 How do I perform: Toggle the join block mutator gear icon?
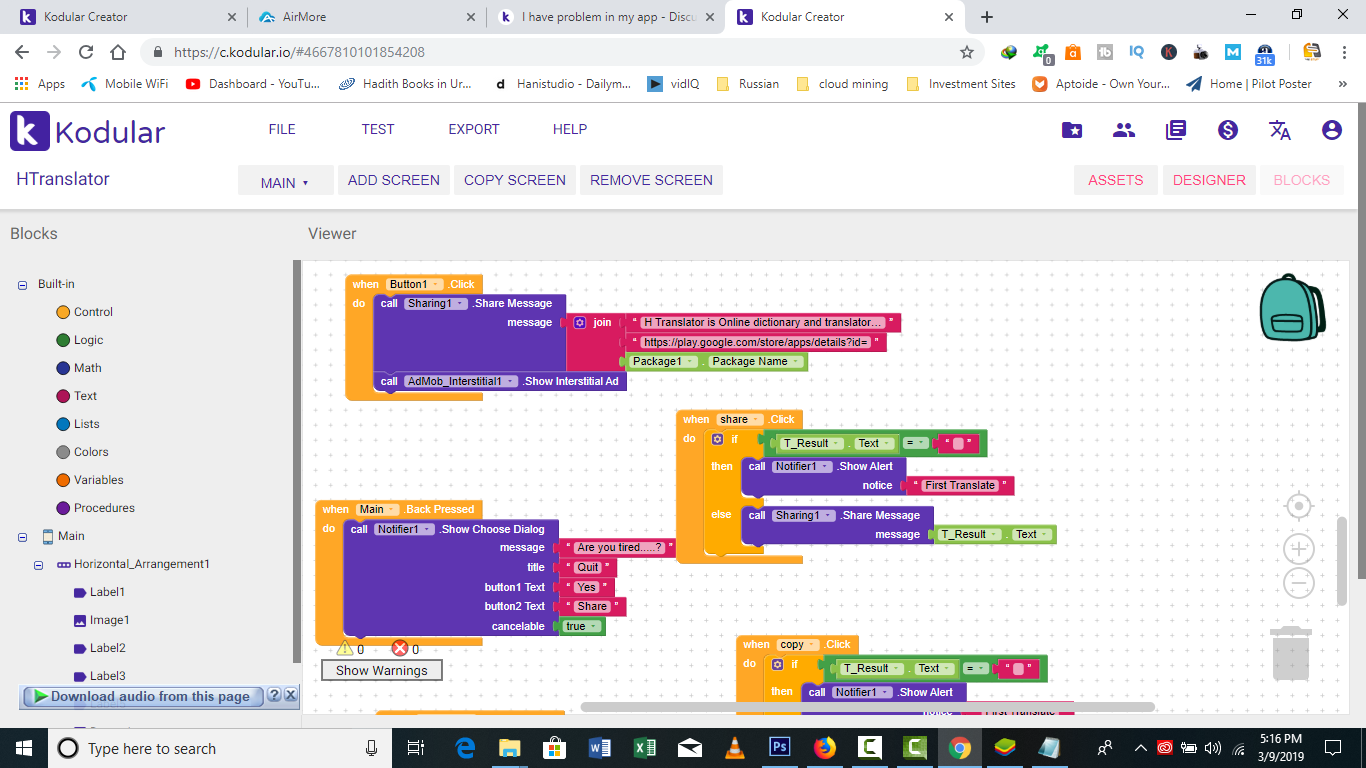coord(580,322)
